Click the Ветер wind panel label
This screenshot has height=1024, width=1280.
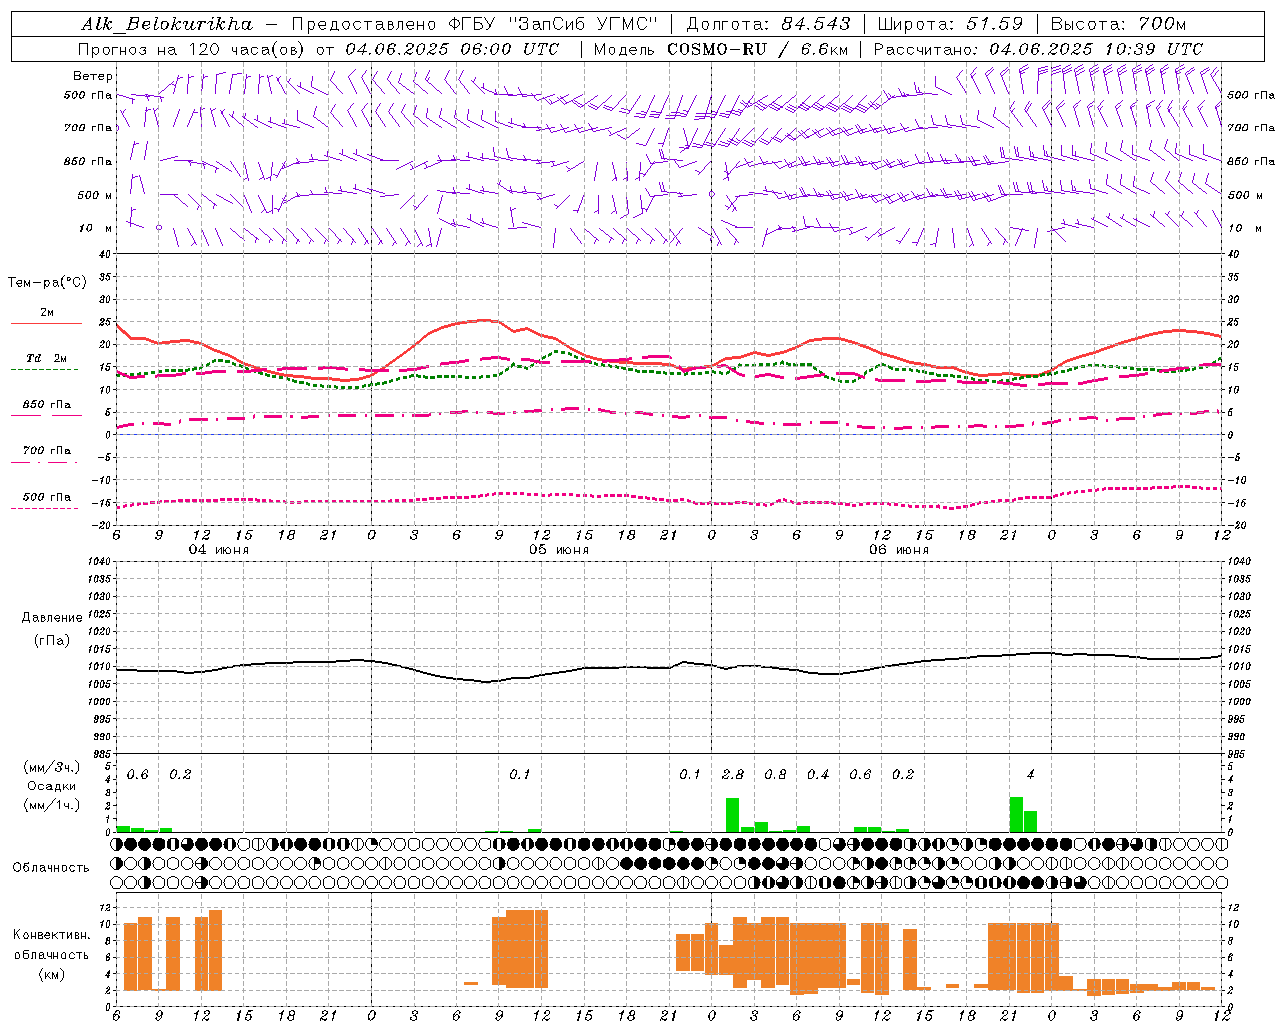[x=93, y=76]
